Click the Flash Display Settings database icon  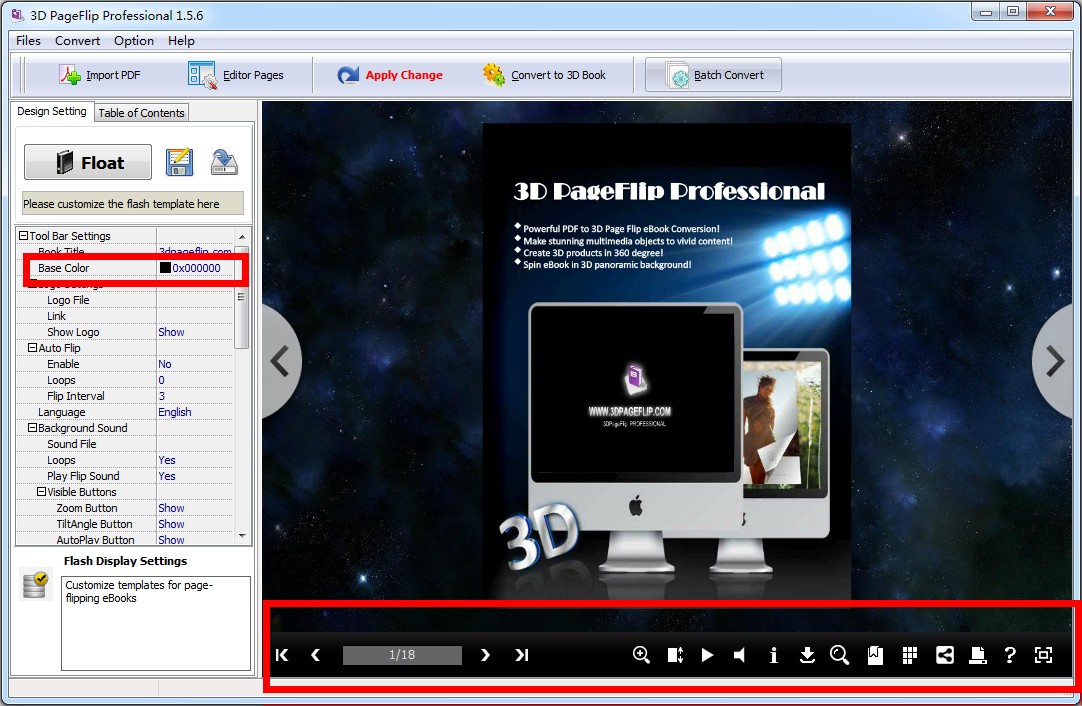tap(35, 585)
